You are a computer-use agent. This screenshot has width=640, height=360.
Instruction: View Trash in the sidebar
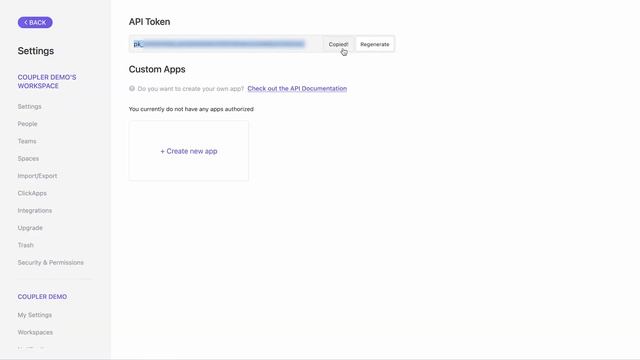[x=25, y=245]
